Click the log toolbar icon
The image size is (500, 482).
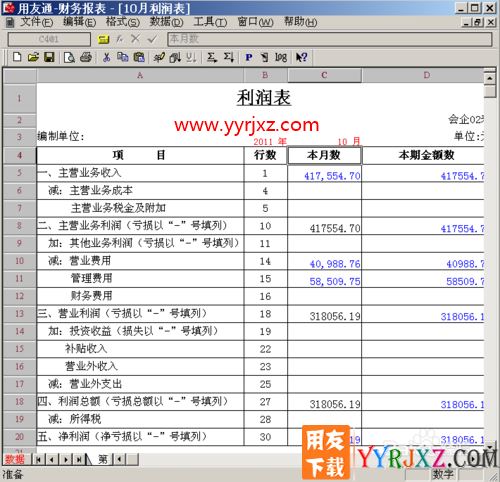point(281,58)
